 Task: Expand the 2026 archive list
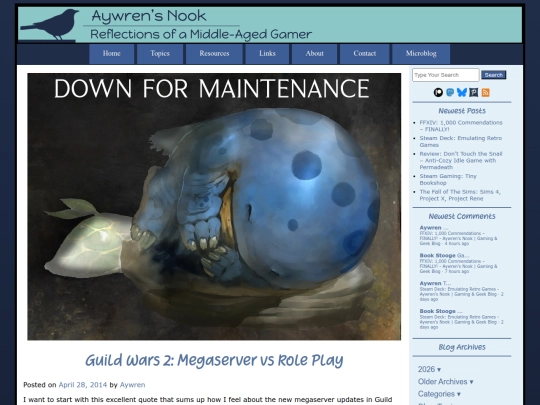[x=429, y=369]
